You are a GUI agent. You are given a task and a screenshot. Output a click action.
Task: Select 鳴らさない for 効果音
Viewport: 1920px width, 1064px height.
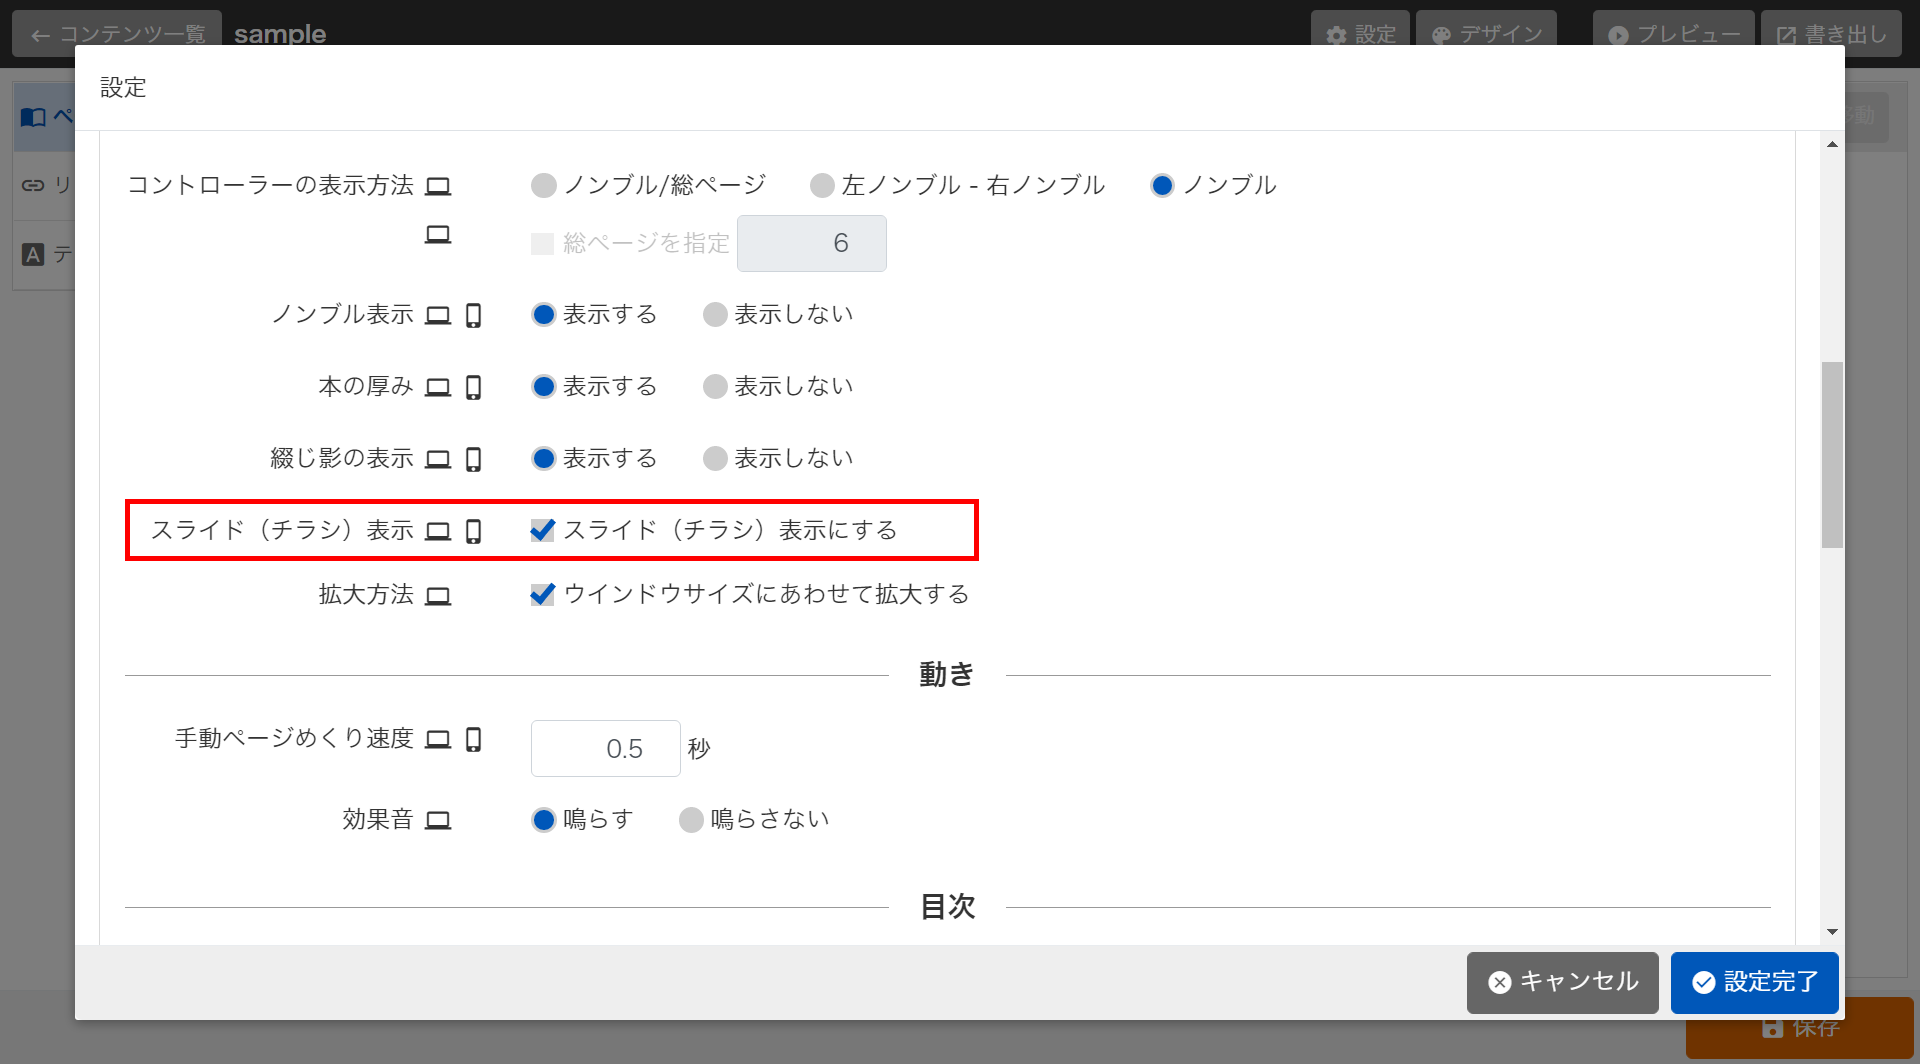click(691, 820)
